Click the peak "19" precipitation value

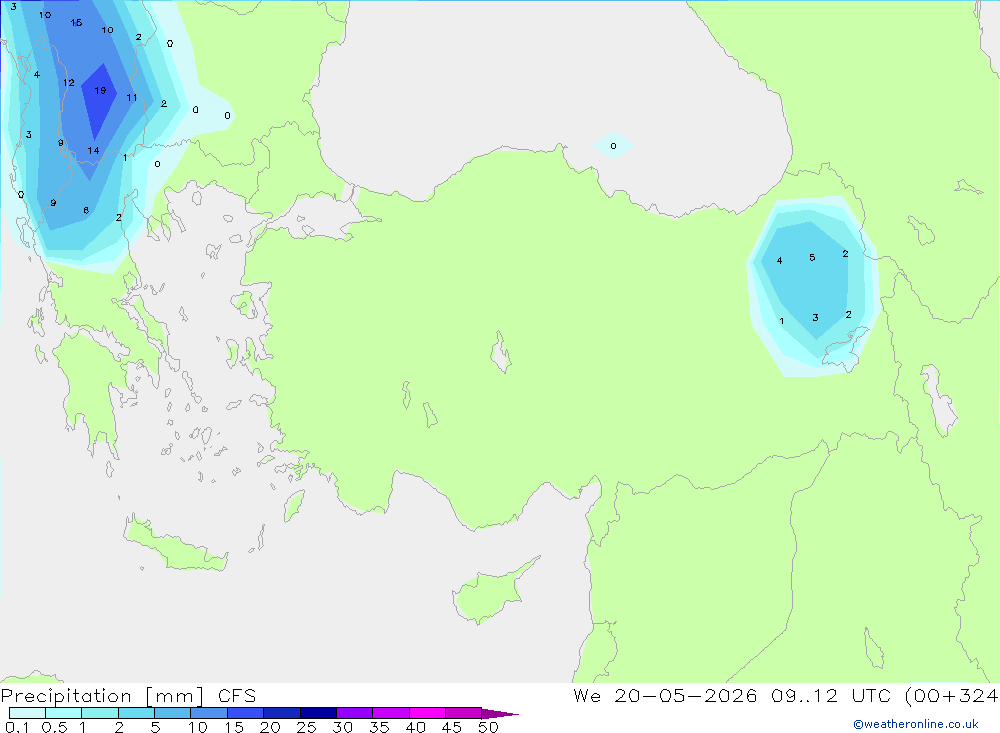(x=100, y=91)
